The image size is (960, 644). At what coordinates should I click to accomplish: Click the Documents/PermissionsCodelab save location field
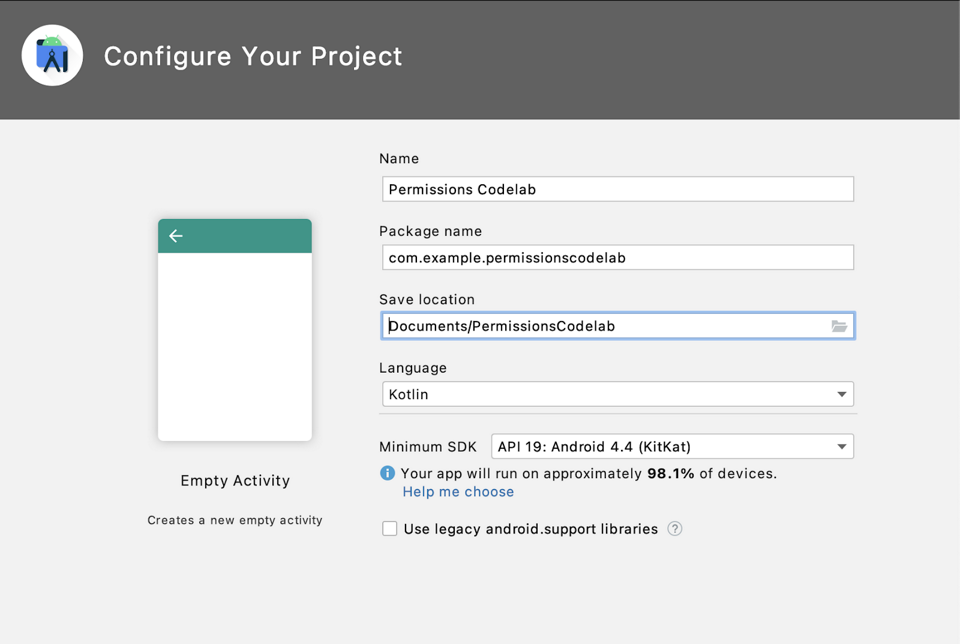tap(606, 326)
